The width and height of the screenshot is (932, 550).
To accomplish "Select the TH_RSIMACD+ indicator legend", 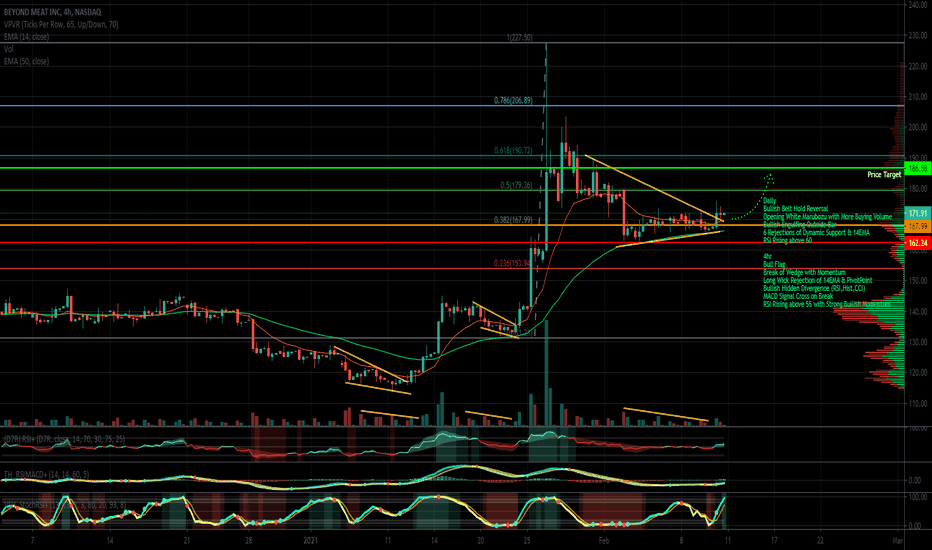I will [46, 474].
